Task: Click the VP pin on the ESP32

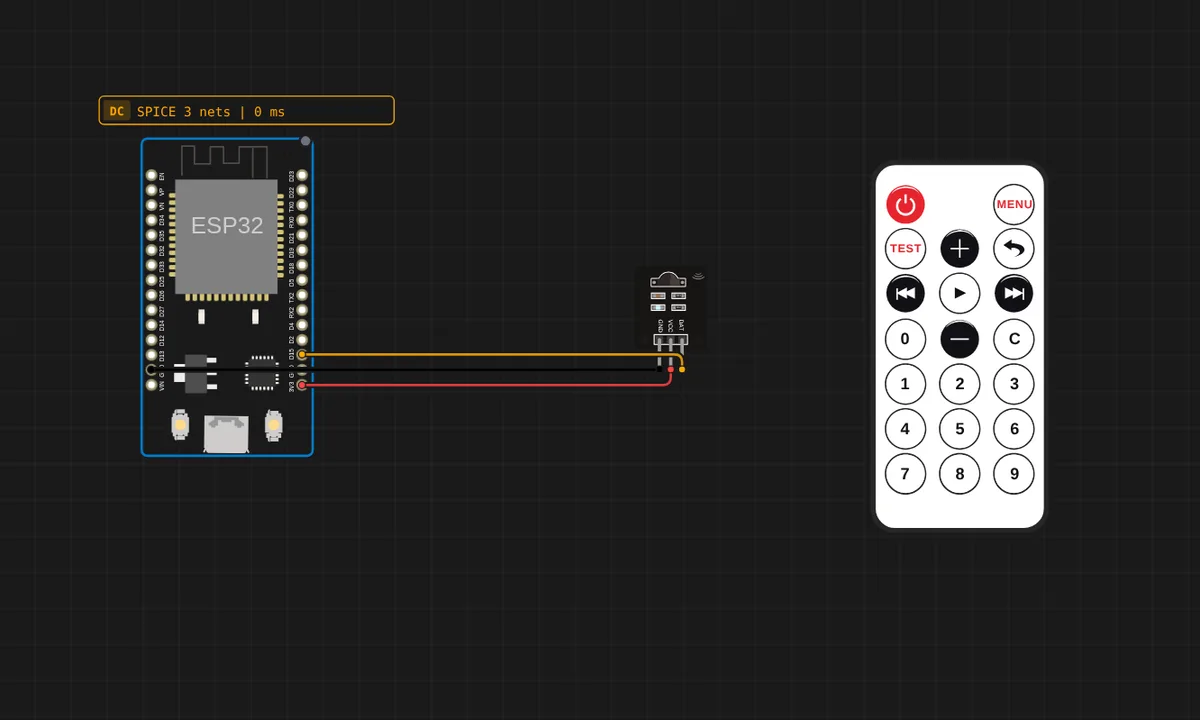Action: pos(151,190)
